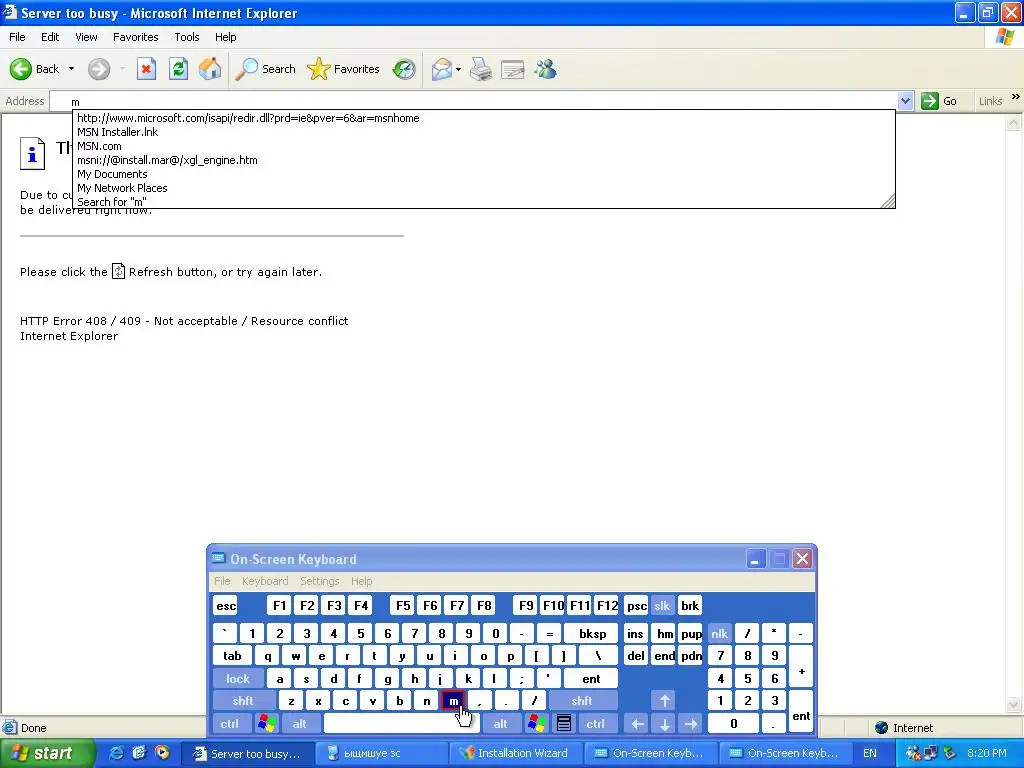1024x768 pixels.
Task: Click the left Windows logo key
Action: [x=266, y=724]
